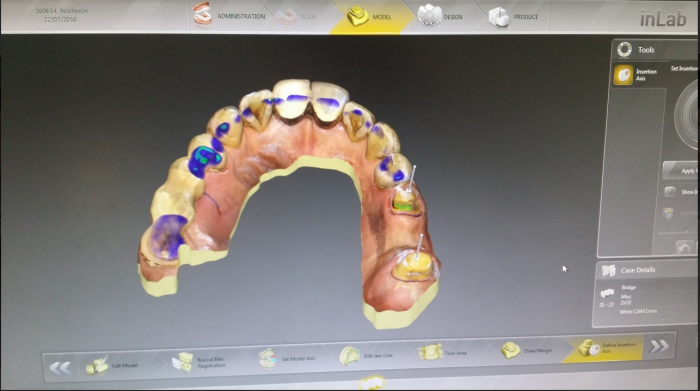Click the lower prepared molar with axis pin
This screenshot has width=700, height=391.
415,266
